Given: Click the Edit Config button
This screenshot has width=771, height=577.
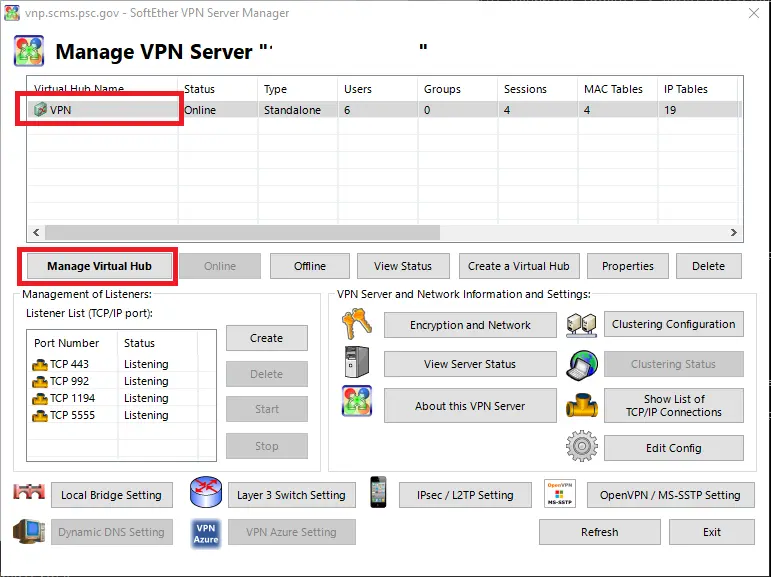Looking at the screenshot, I should (x=674, y=448).
